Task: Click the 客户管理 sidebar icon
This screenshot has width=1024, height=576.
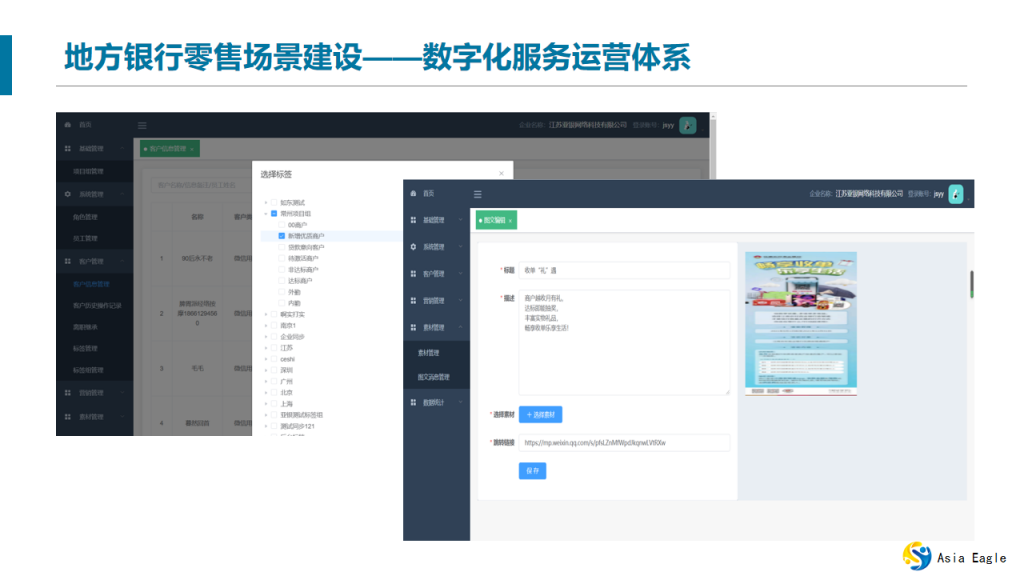Action: tap(412, 272)
